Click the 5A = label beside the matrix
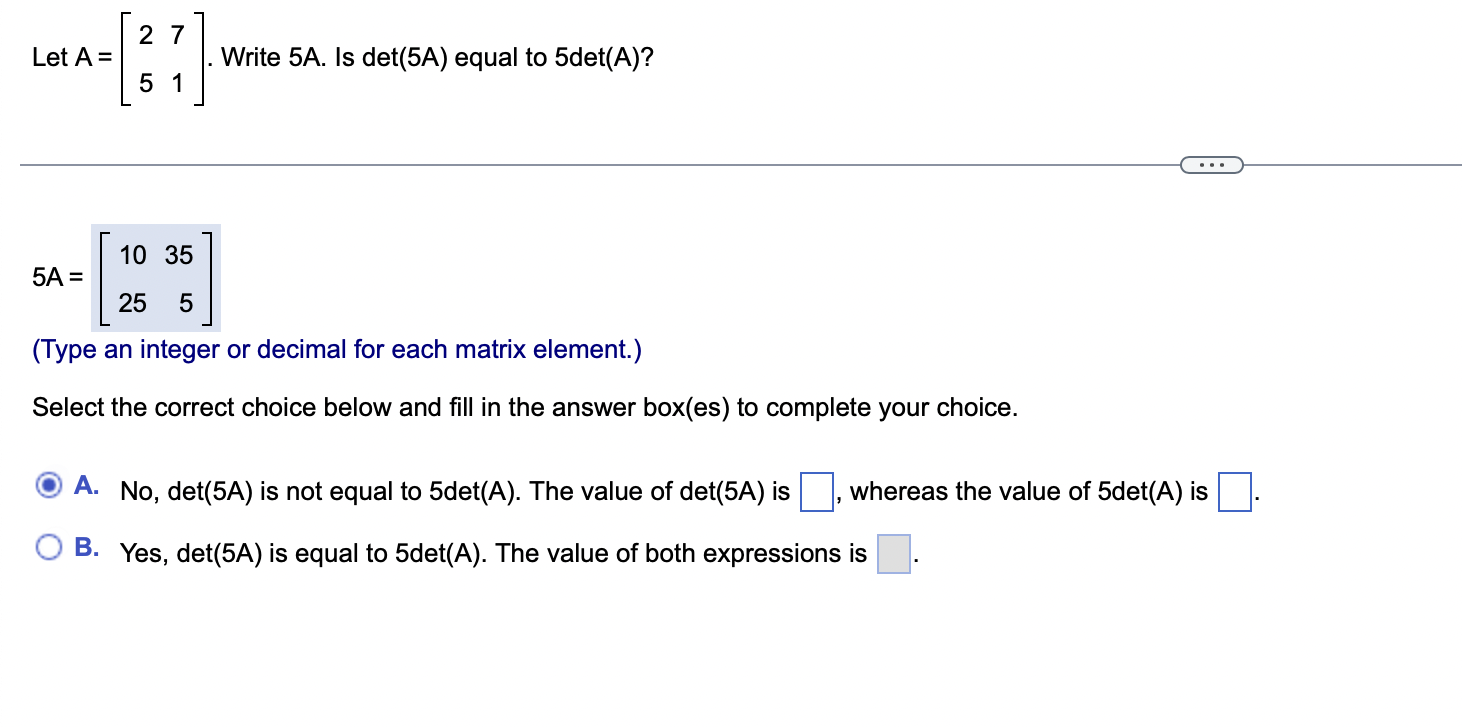 tap(56, 278)
